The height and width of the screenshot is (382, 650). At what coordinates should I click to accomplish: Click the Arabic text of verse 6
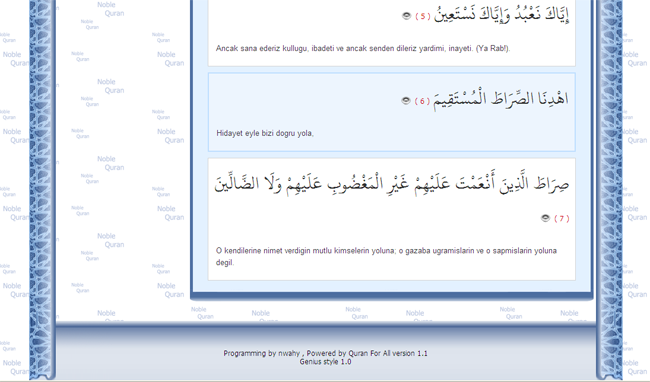pyautogui.click(x=501, y=99)
